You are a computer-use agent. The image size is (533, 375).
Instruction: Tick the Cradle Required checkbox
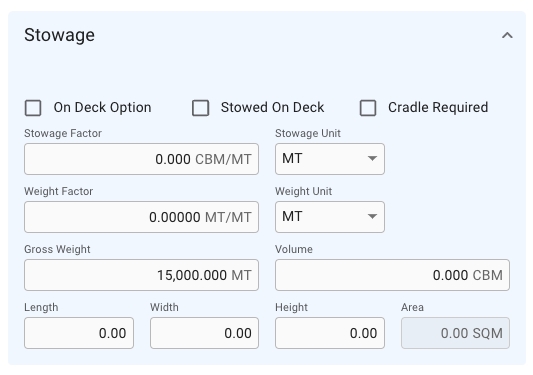[368, 108]
